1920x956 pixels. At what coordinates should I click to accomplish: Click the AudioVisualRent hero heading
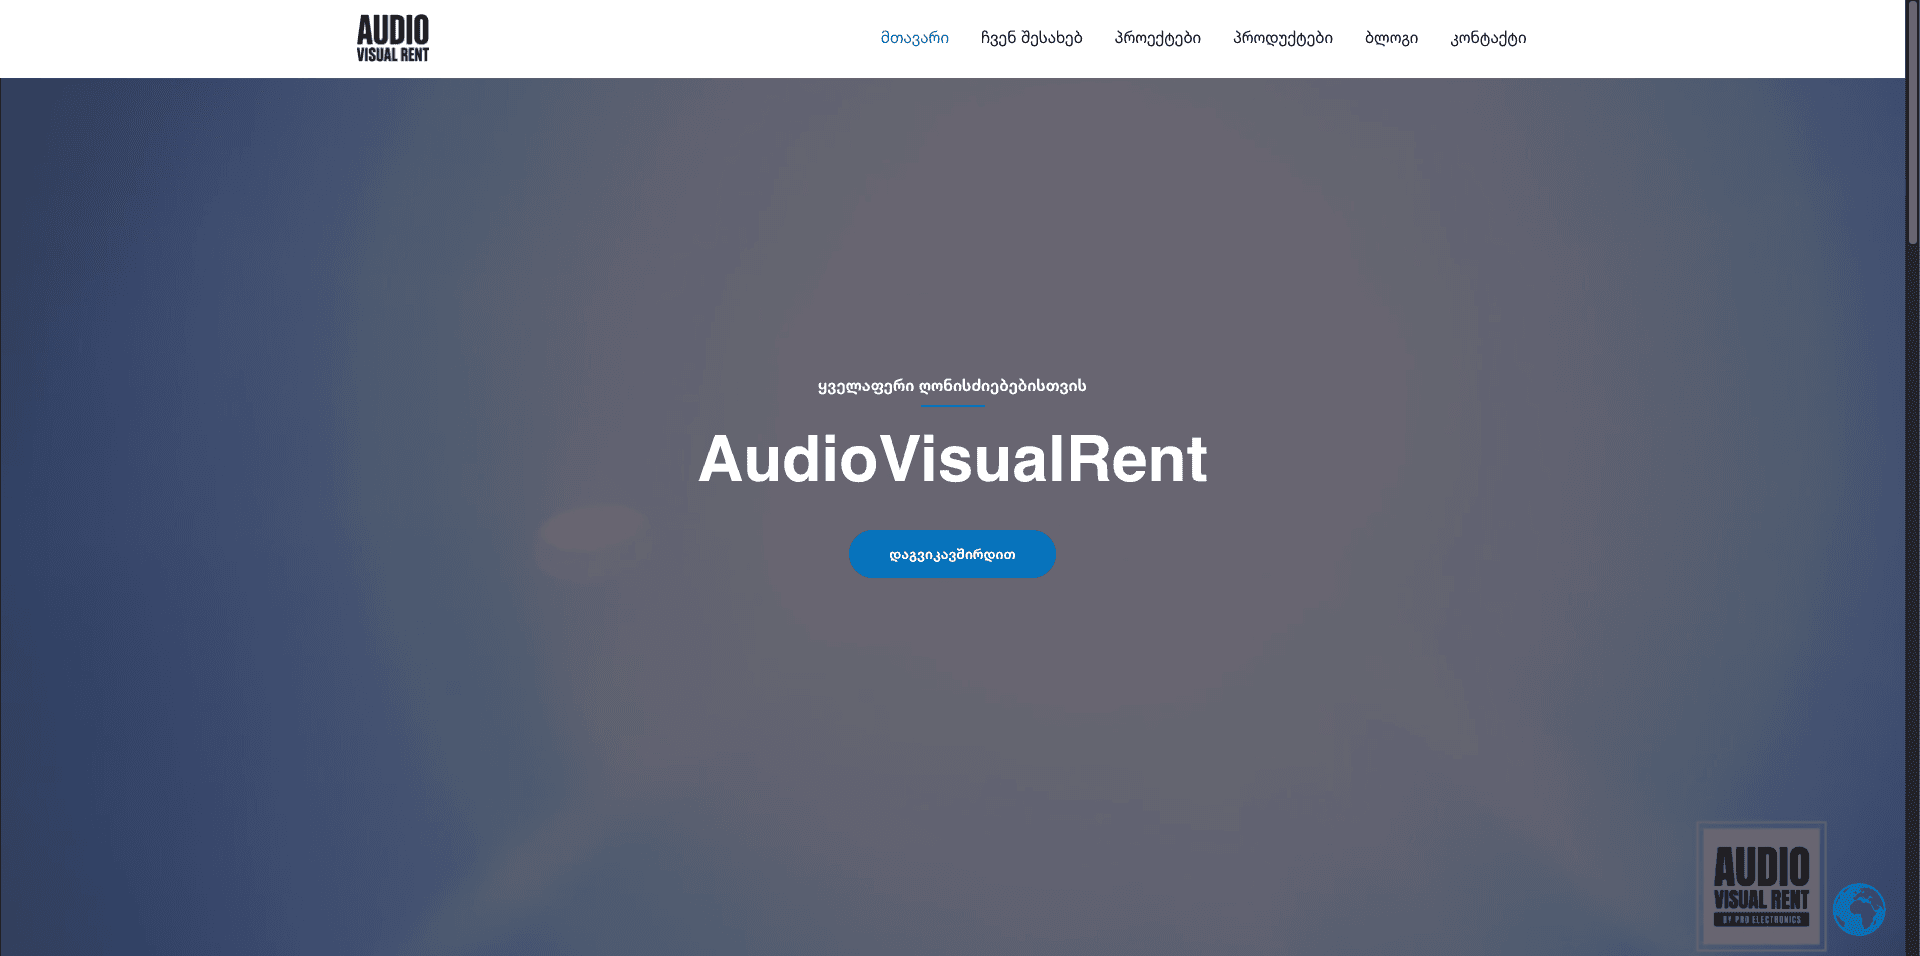click(x=952, y=460)
